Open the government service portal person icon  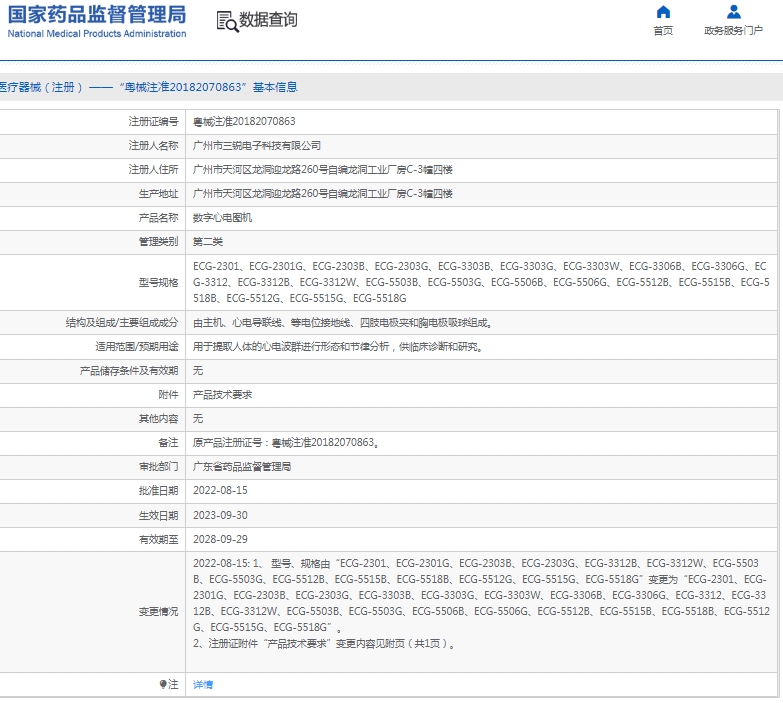click(734, 11)
